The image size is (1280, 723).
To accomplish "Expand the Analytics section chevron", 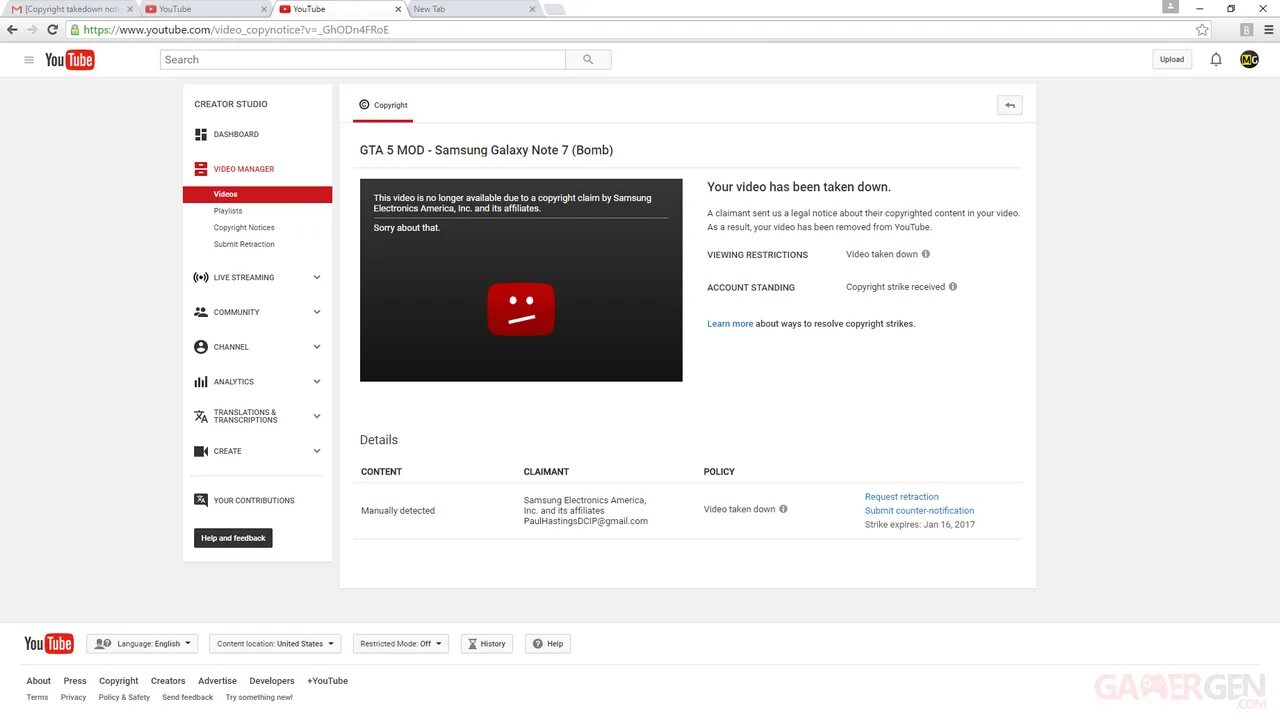I will click(317, 382).
